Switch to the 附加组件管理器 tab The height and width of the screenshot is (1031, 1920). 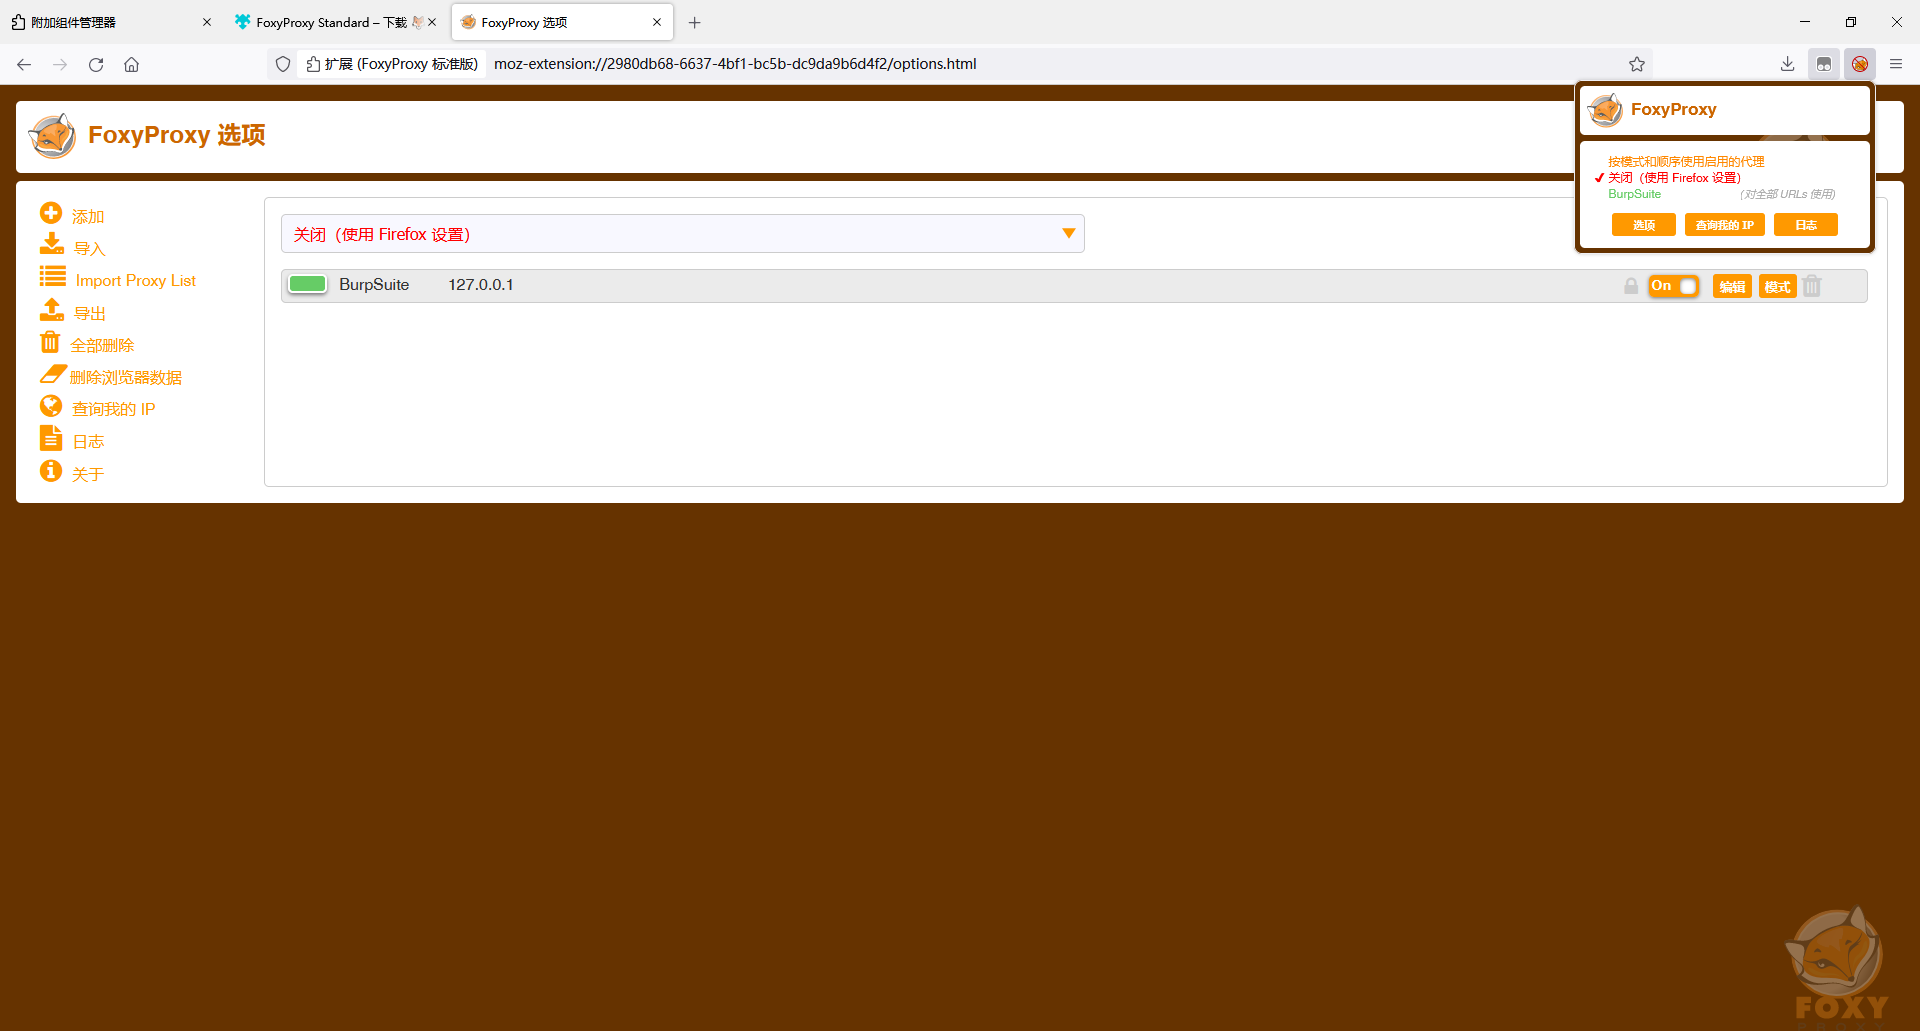click(110, 22)
